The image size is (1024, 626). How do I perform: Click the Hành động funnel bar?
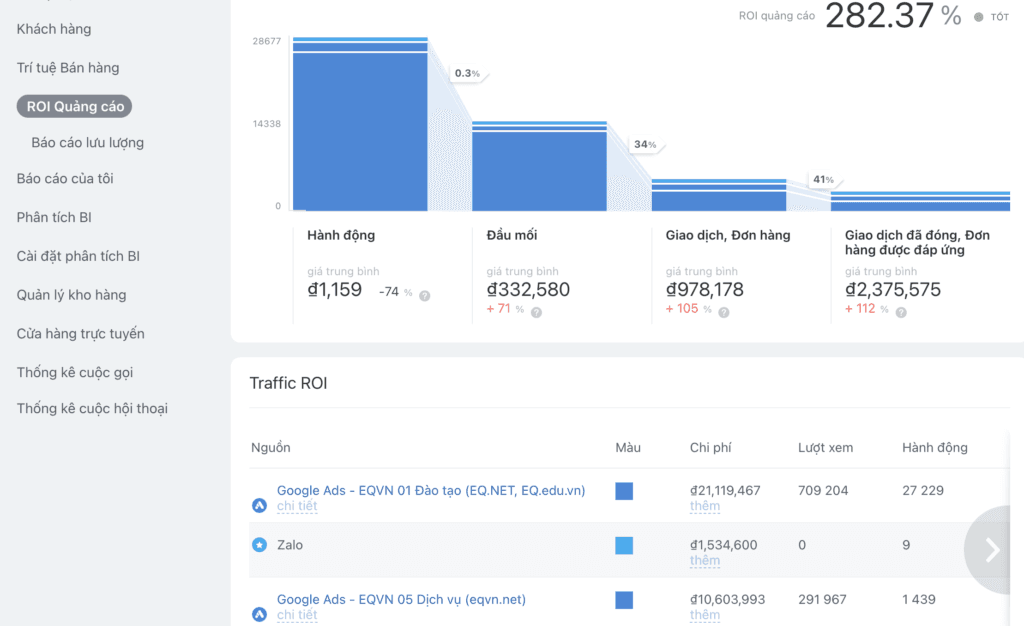coord(360,130)
